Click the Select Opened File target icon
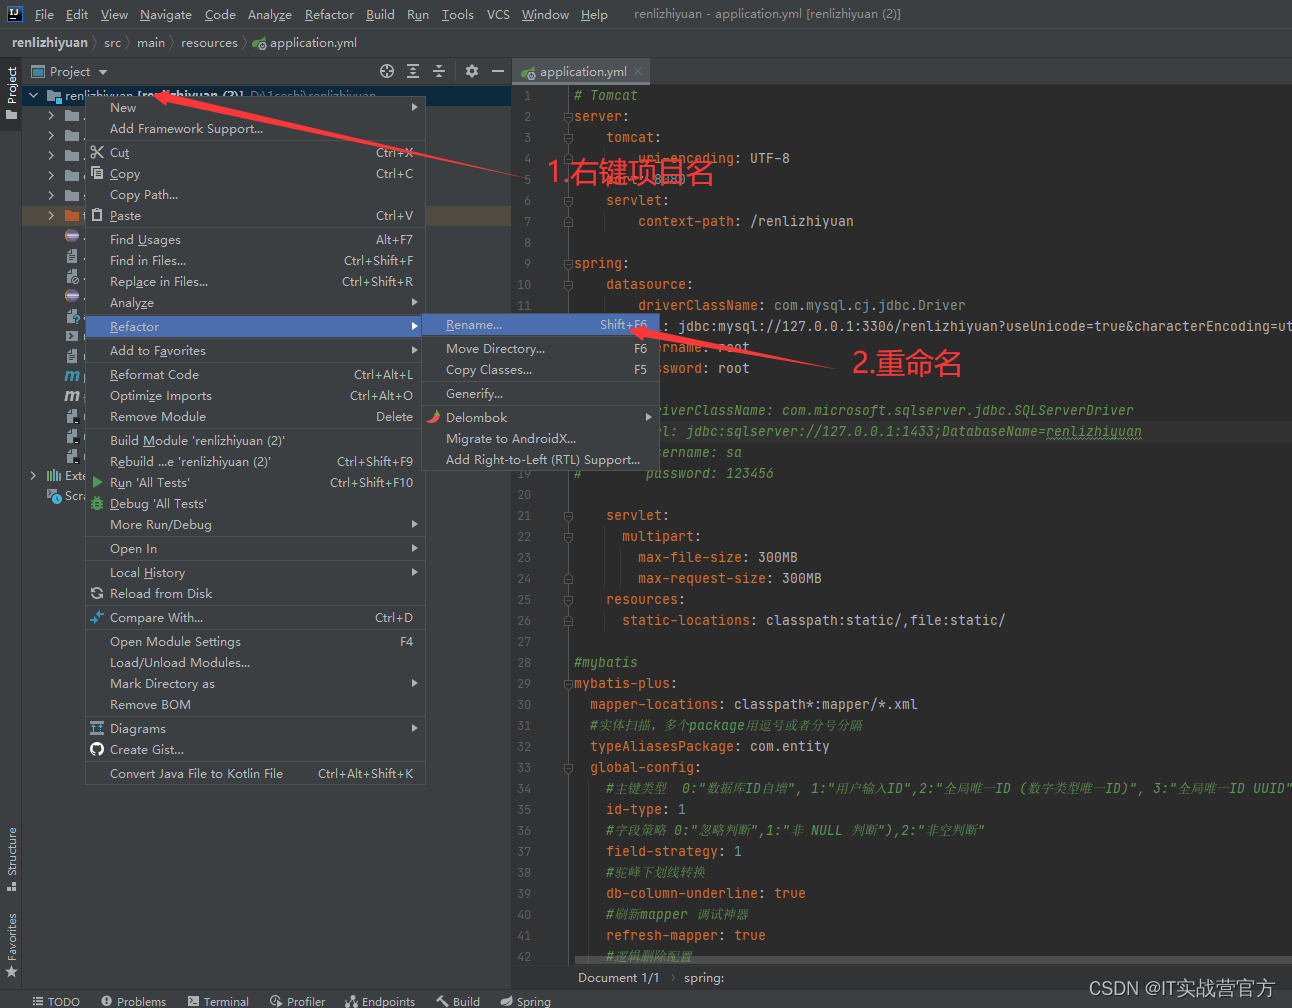This screenshot has height=1008, width=1292. 387,71
